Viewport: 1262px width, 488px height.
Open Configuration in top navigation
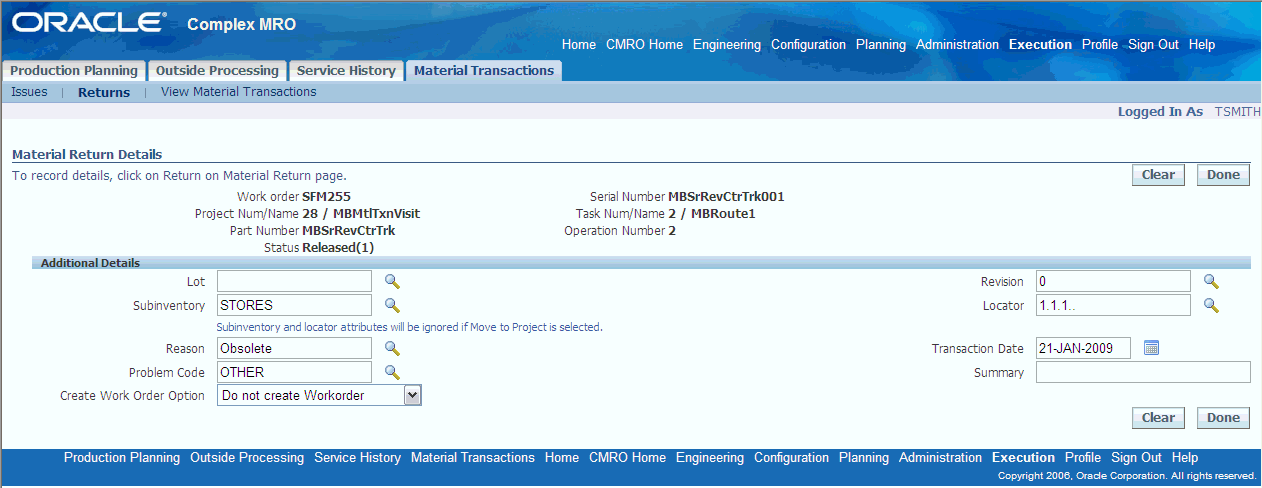coord(808,45)
